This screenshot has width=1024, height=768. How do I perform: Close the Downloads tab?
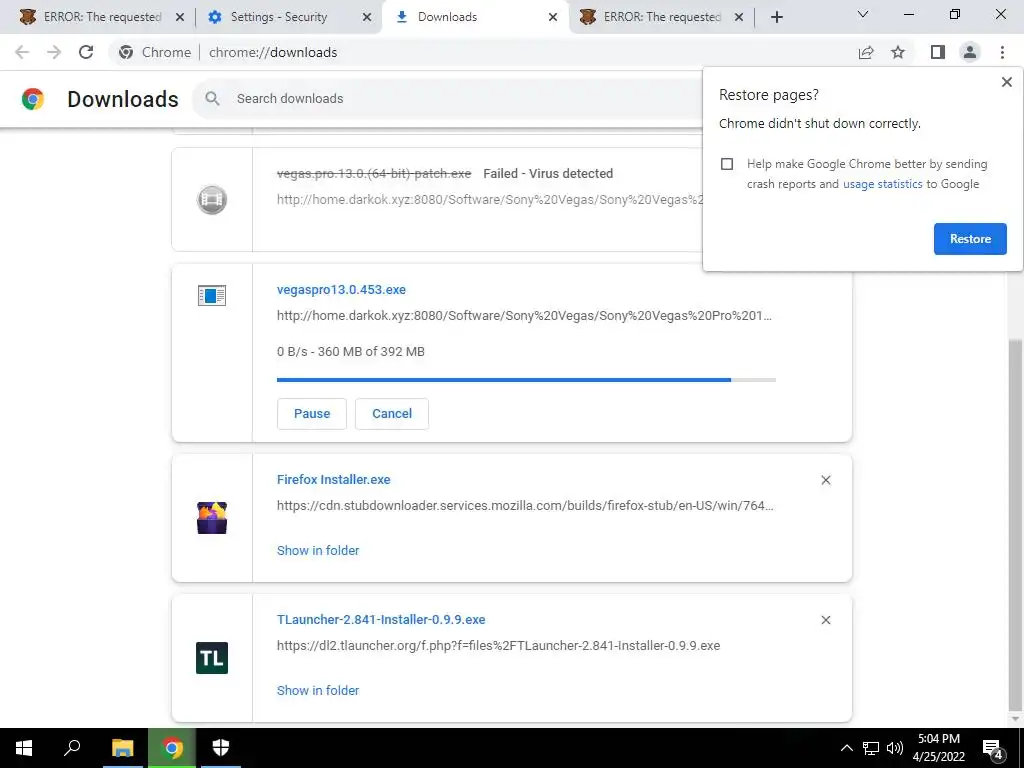(x=553, y=17)
